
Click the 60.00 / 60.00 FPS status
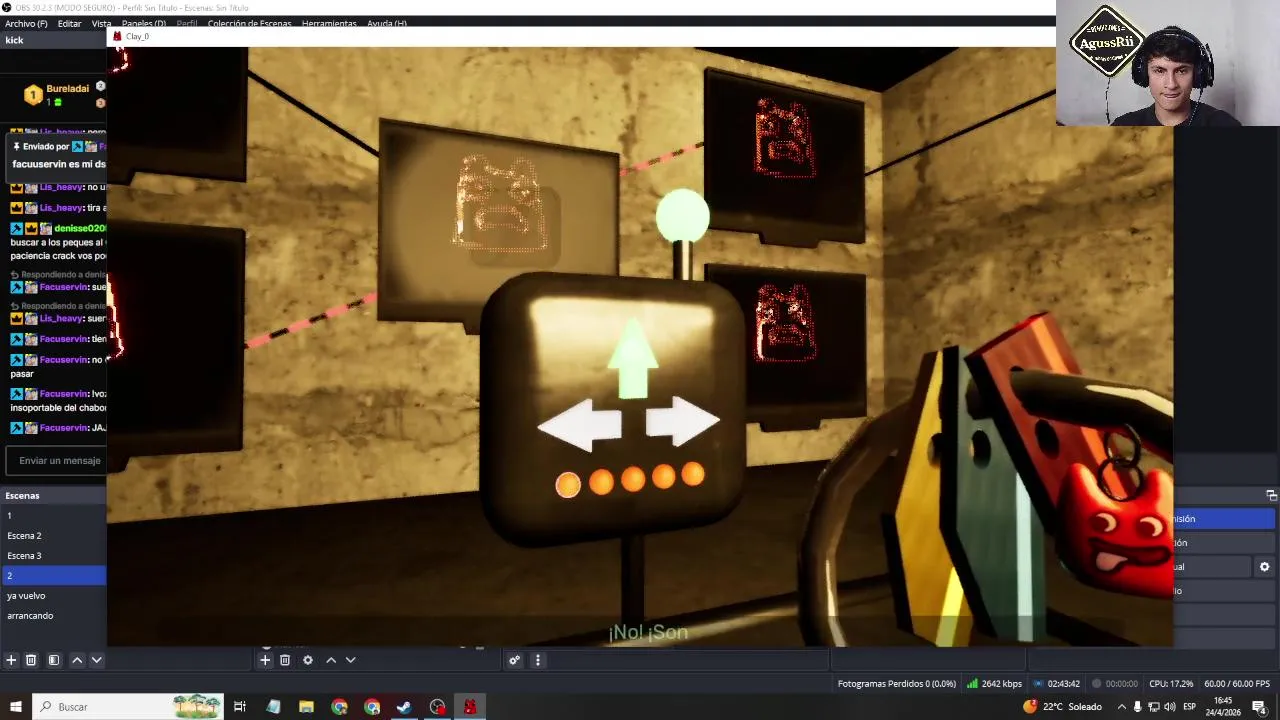click(x=1237, y=684)
